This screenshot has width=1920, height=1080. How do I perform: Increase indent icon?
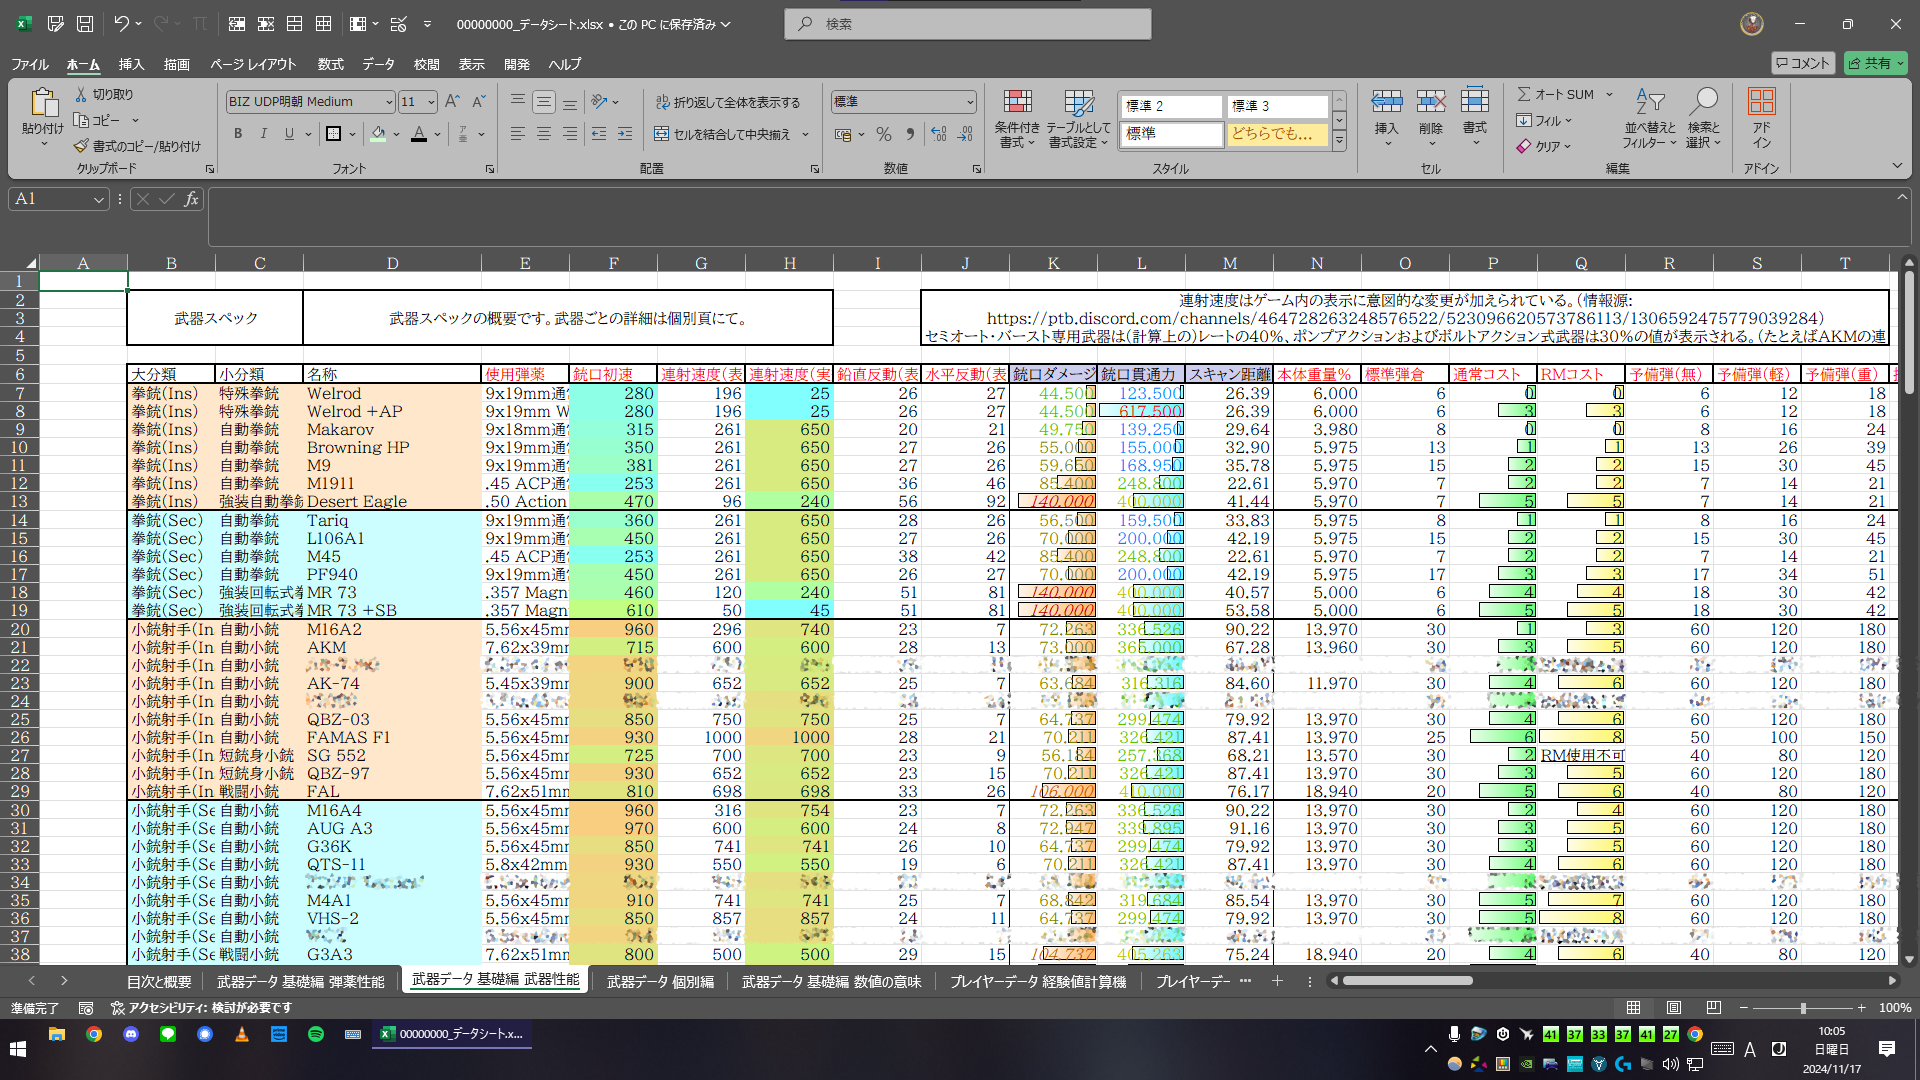(x=625, y=134)
